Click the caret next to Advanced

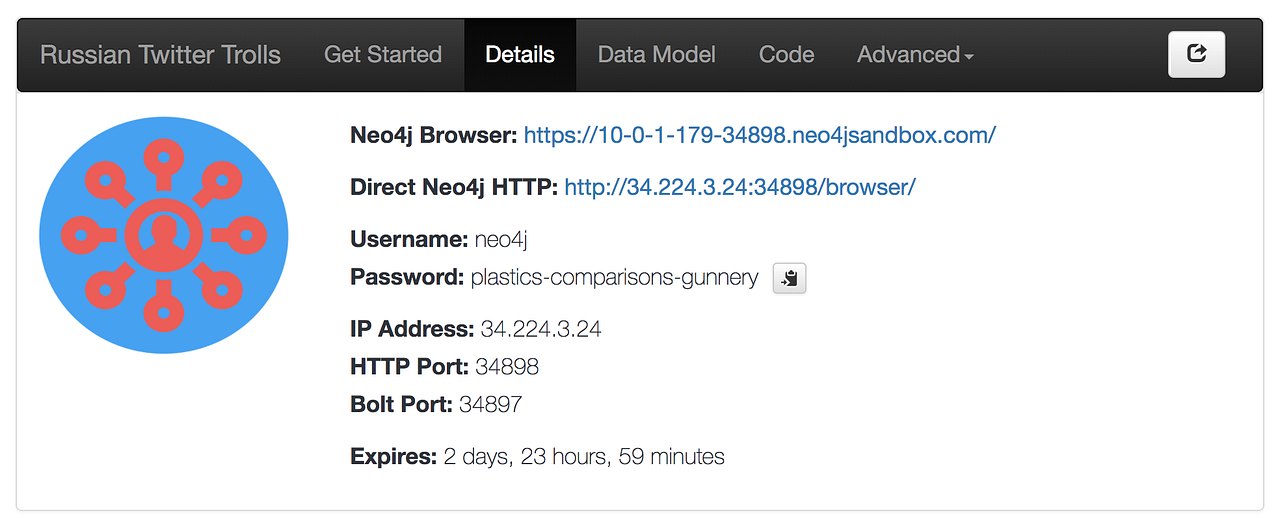[x=969, y=57]
